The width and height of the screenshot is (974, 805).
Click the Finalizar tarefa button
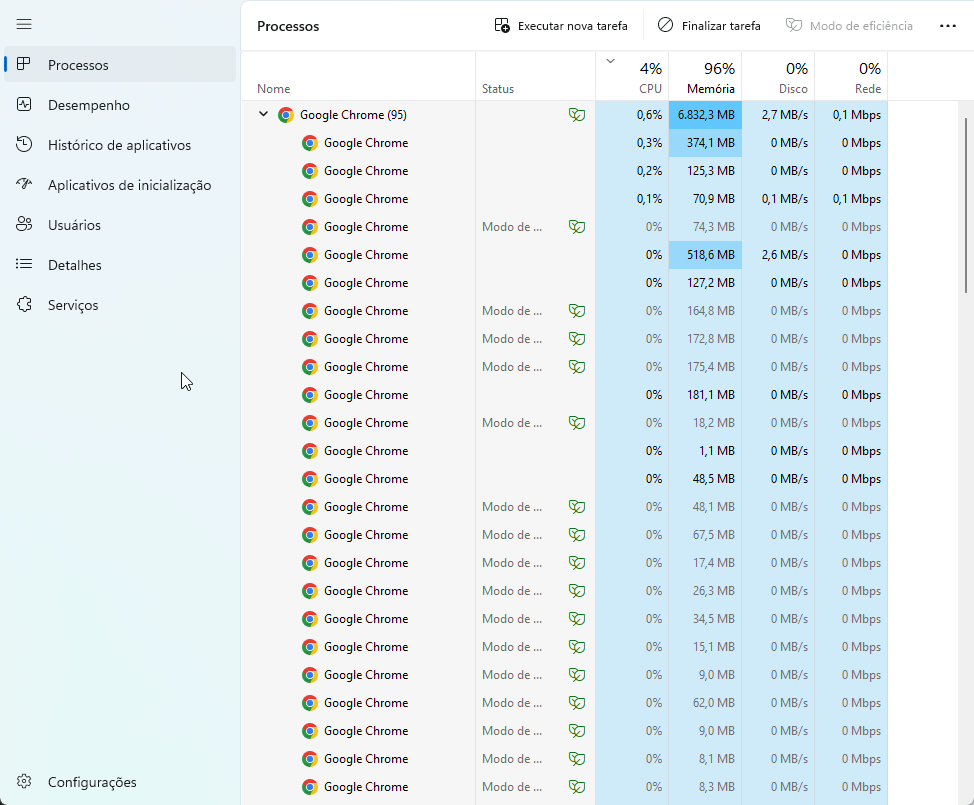point(709,25)
